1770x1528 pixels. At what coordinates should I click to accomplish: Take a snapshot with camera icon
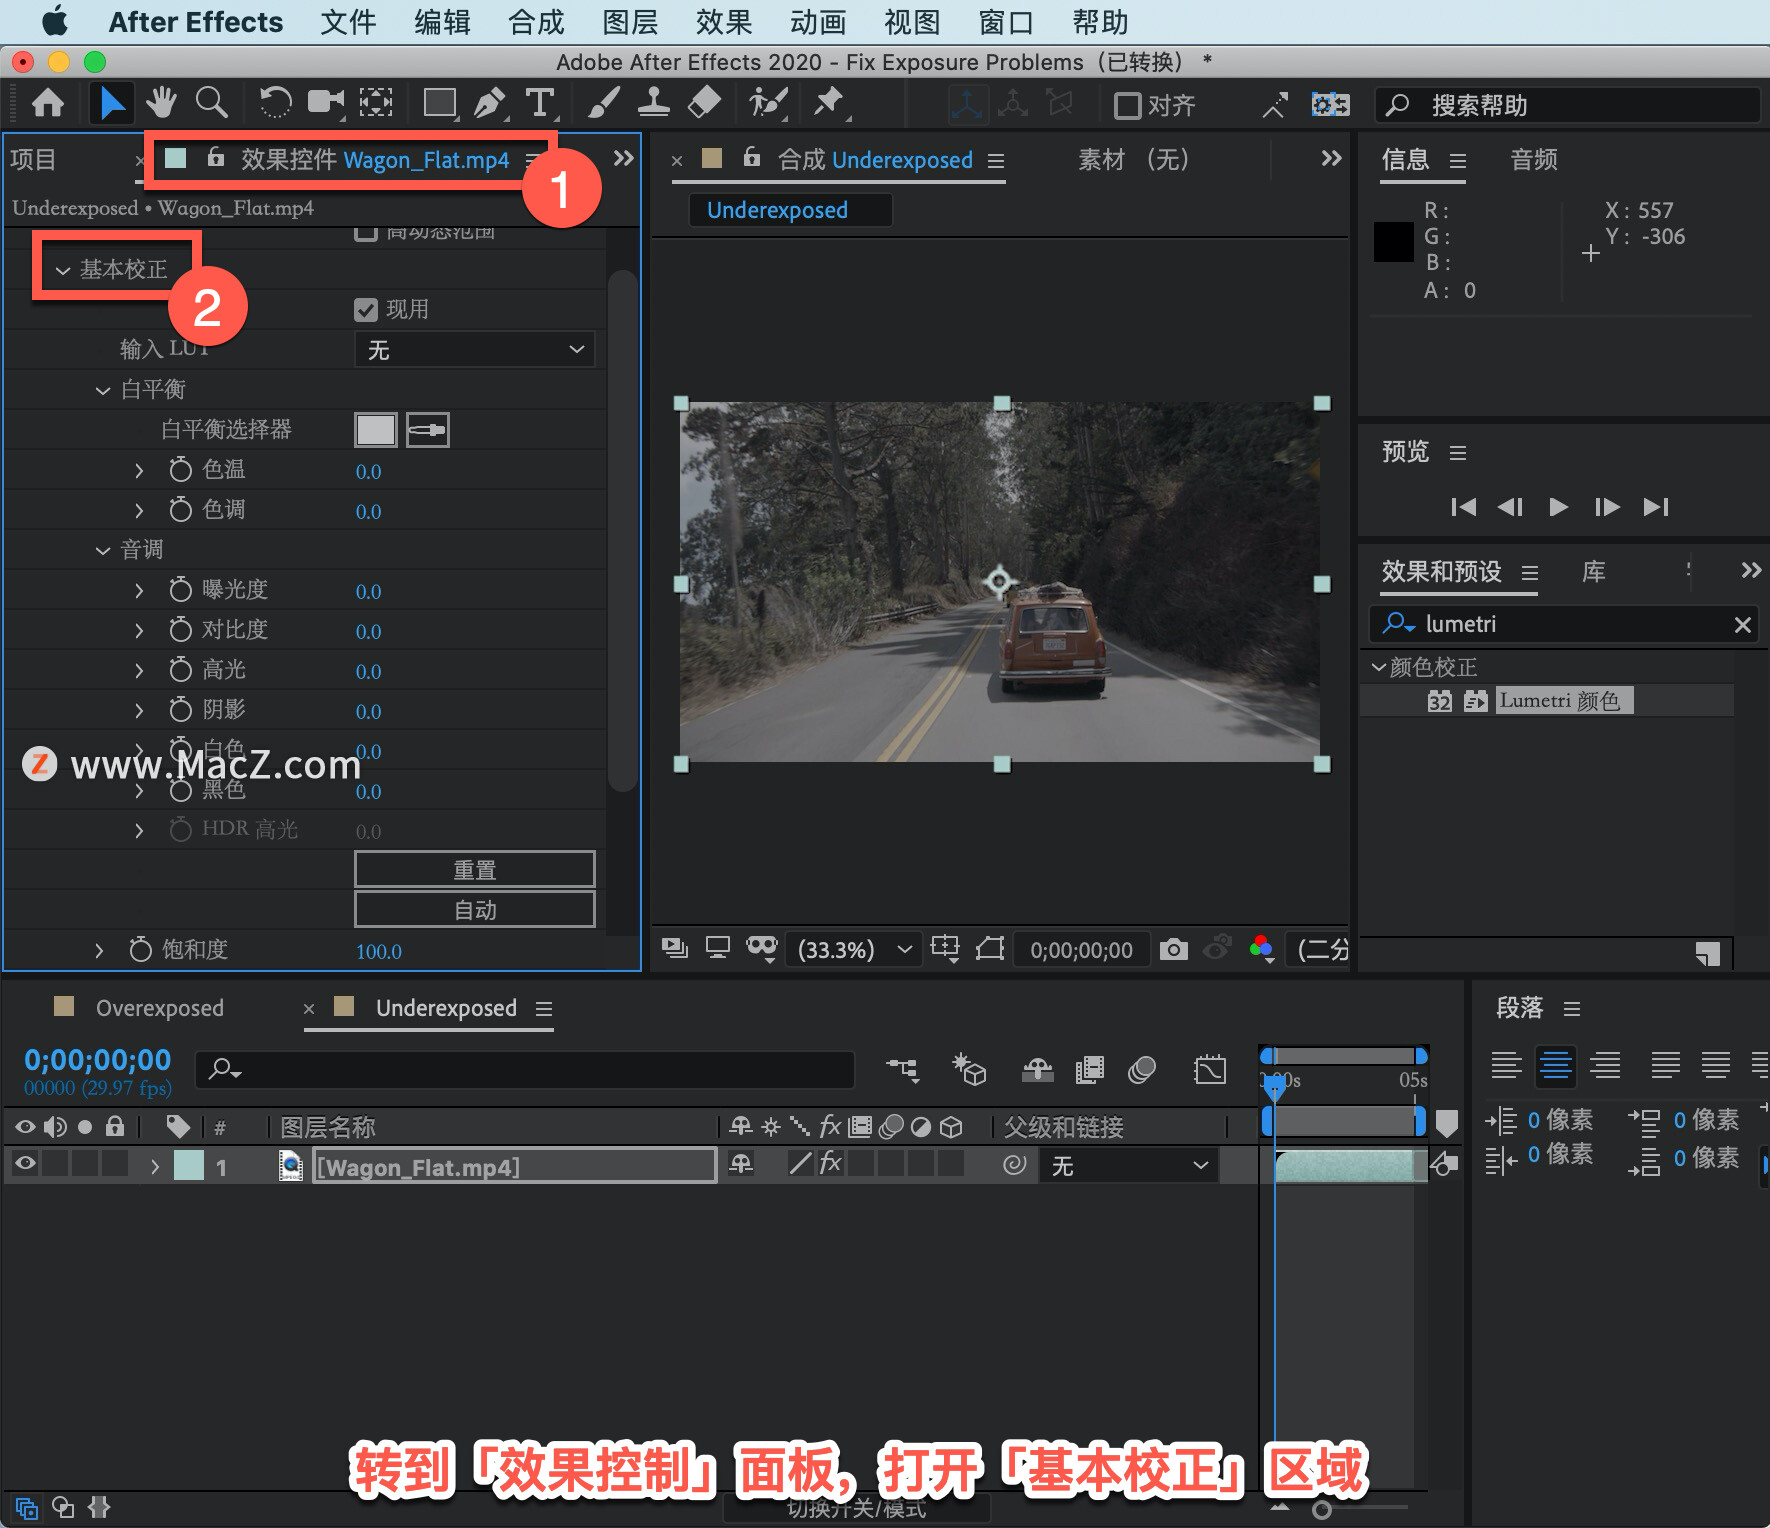(x=1174, y=948)
